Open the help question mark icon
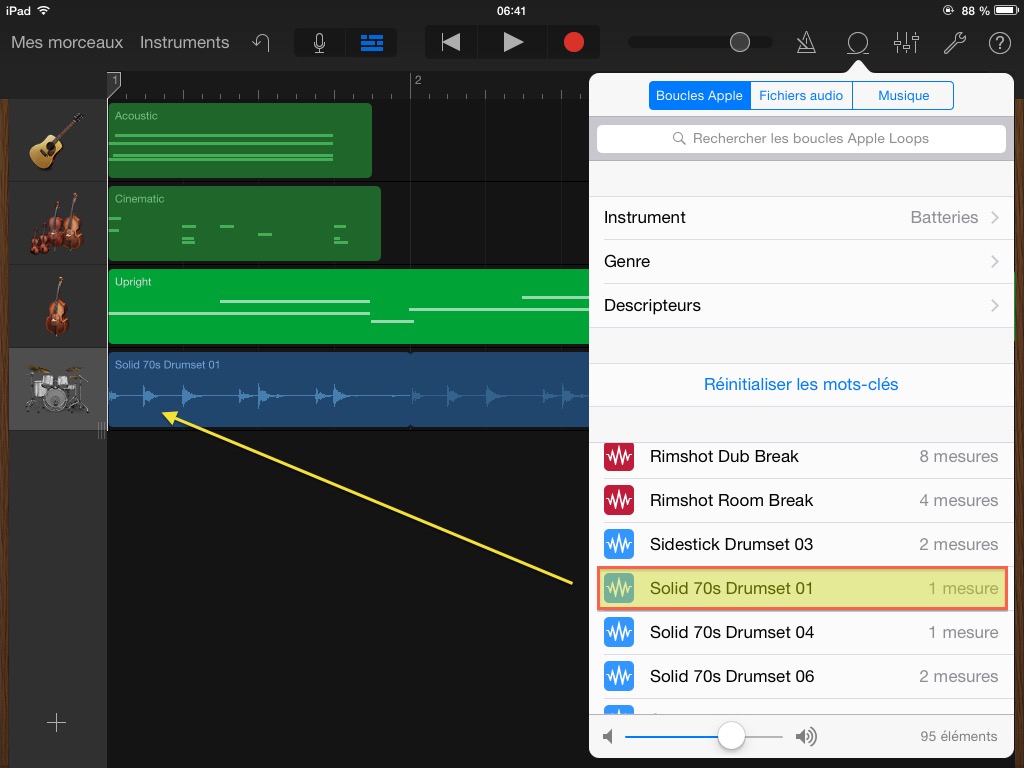This screenshot has height=768, width=1024. coord(999,43)
